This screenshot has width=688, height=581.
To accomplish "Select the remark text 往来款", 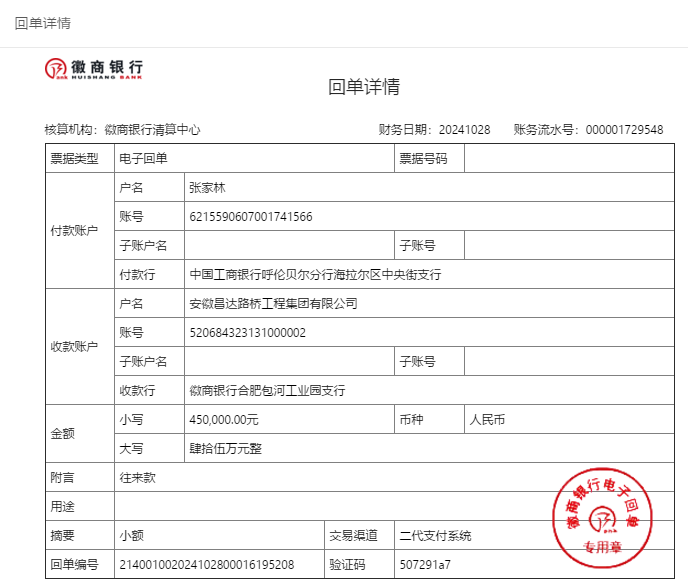I will pyautogui.click(x=137, y=478).
